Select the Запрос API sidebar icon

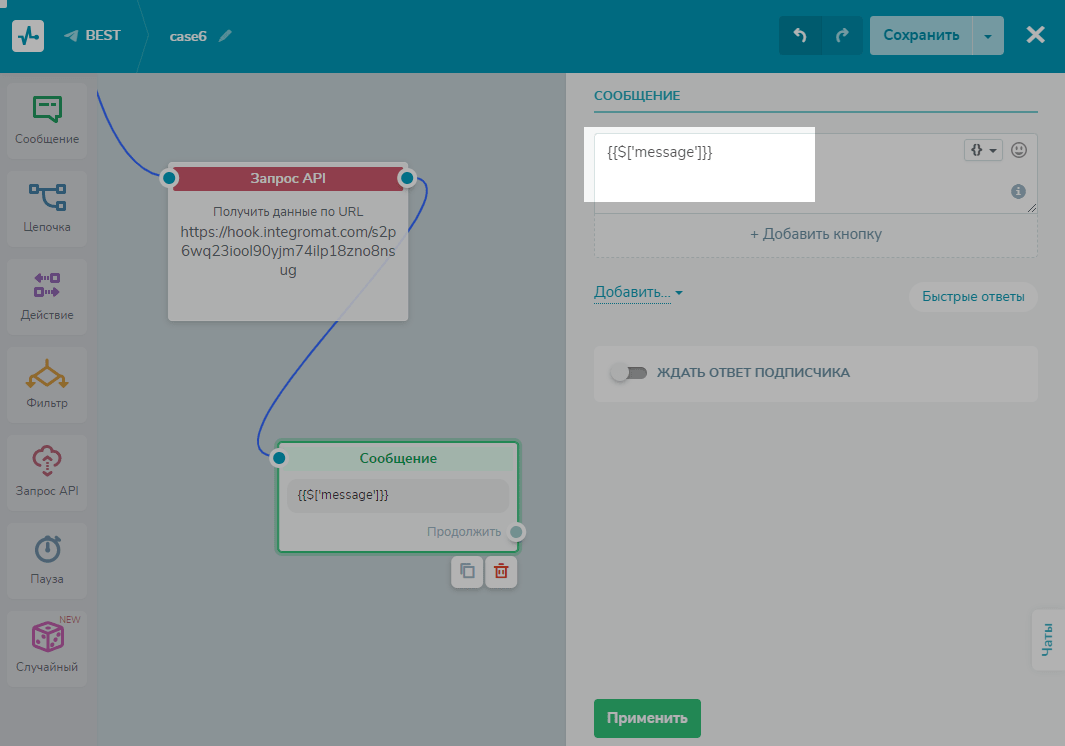47,472
